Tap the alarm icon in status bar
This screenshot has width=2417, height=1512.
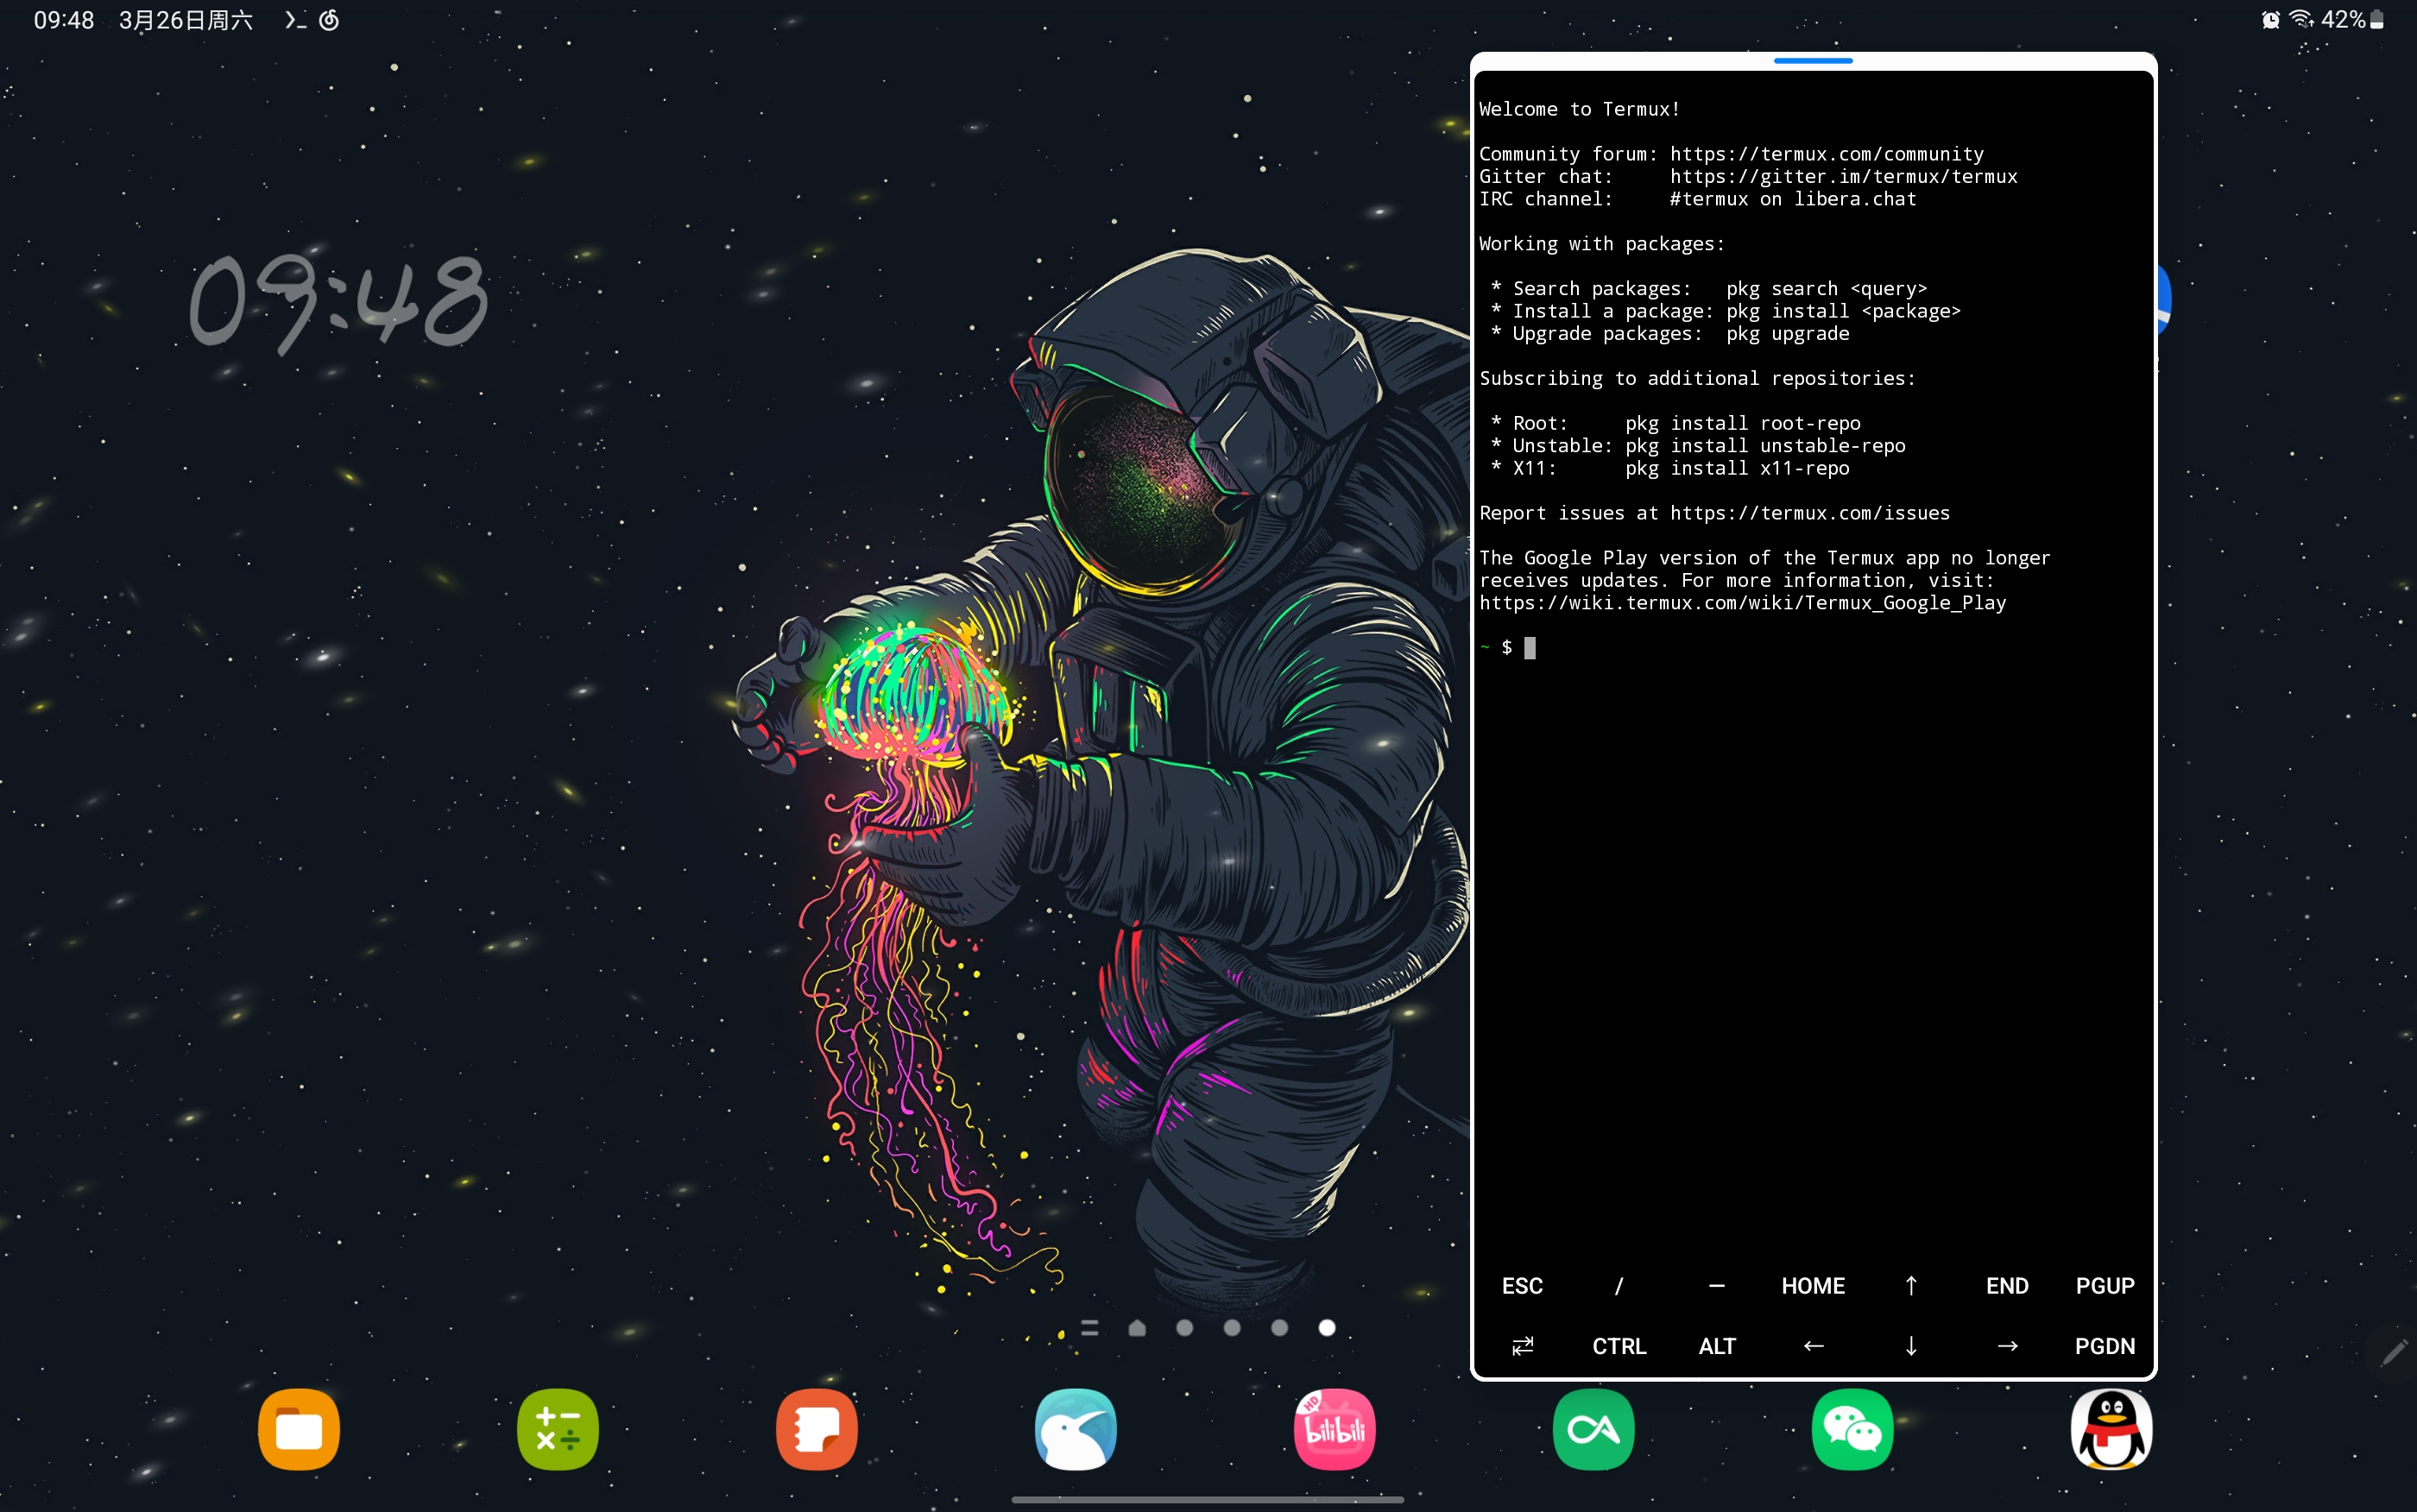click(x=2271, y=20)
